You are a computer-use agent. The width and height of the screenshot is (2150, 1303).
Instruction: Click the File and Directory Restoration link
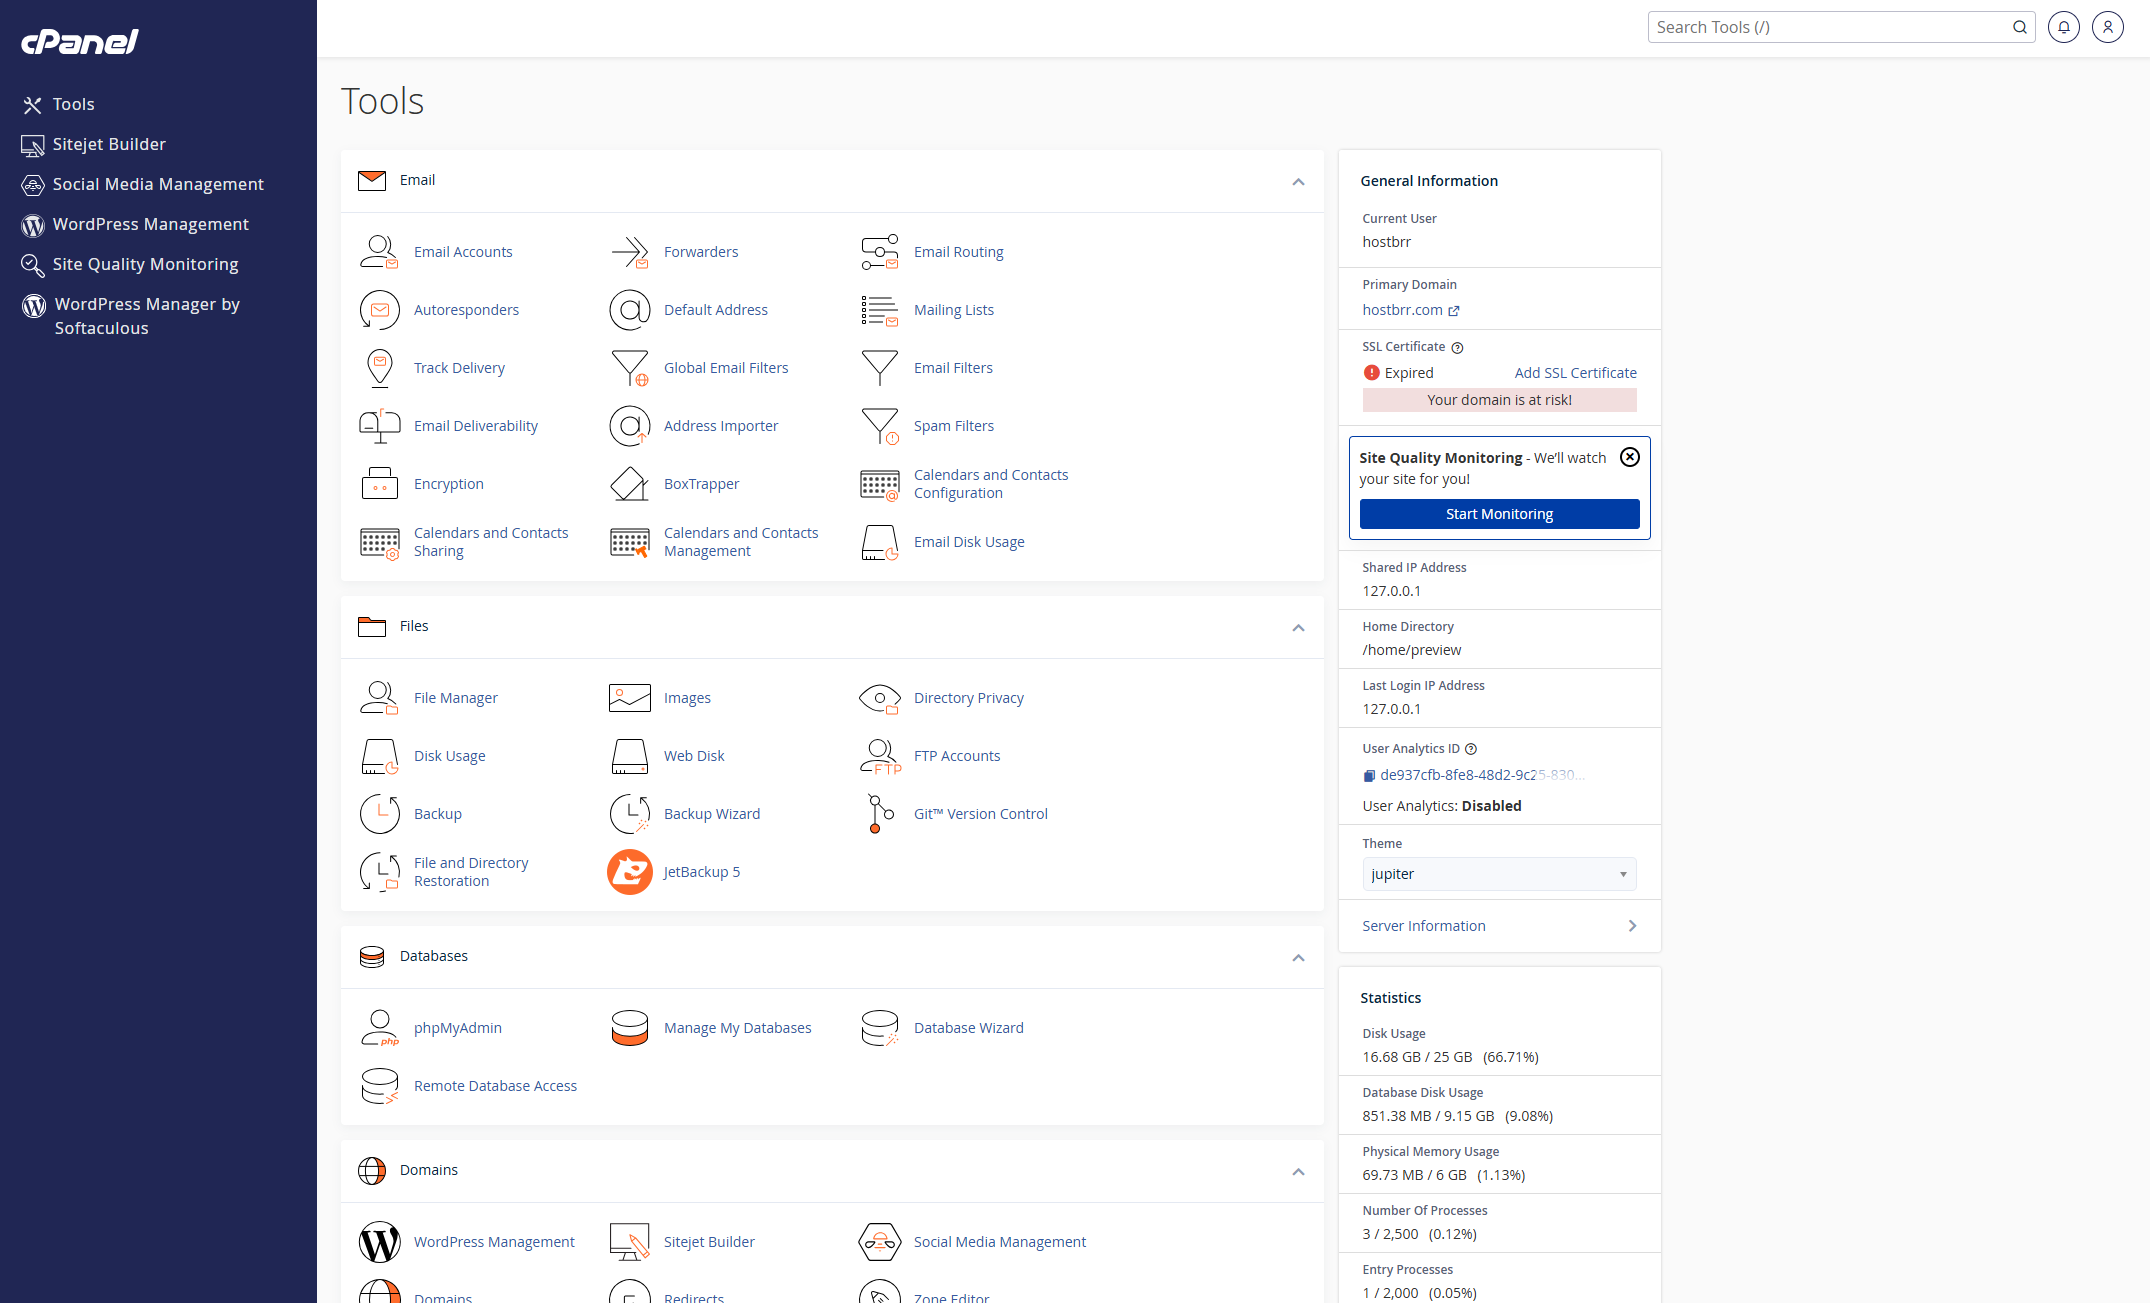471,872
